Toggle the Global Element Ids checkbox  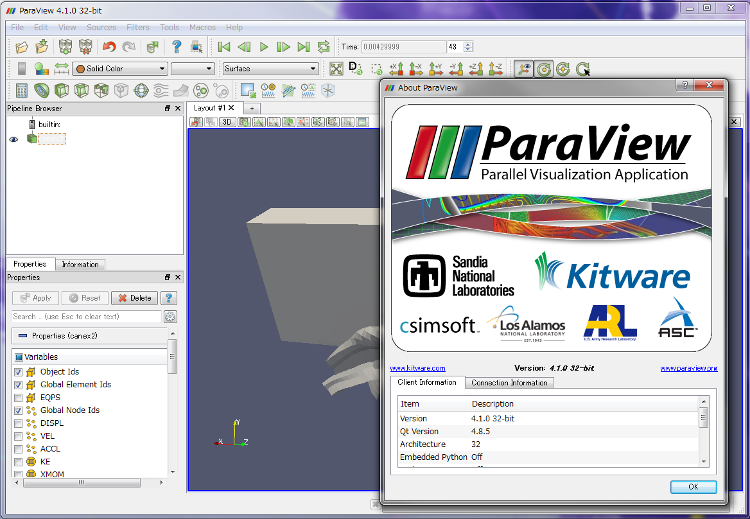coord(18,385)
